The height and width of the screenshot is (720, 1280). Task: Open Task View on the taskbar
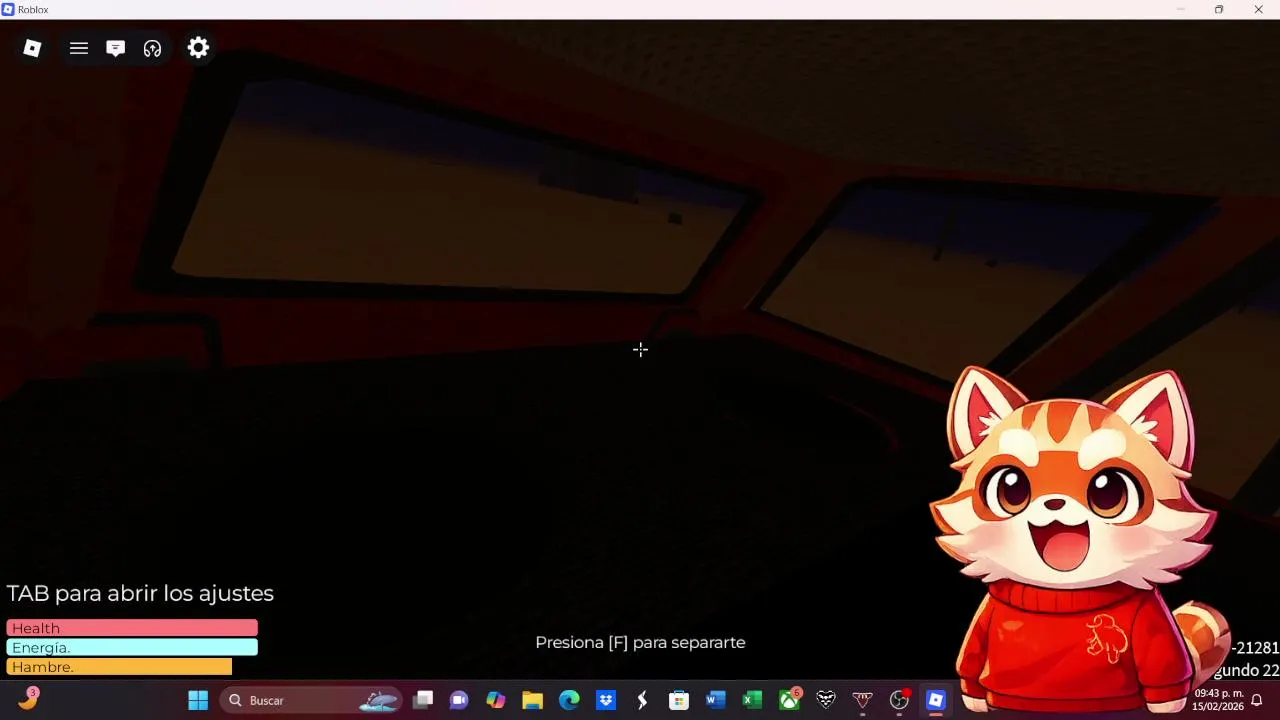tap(423, 700)
